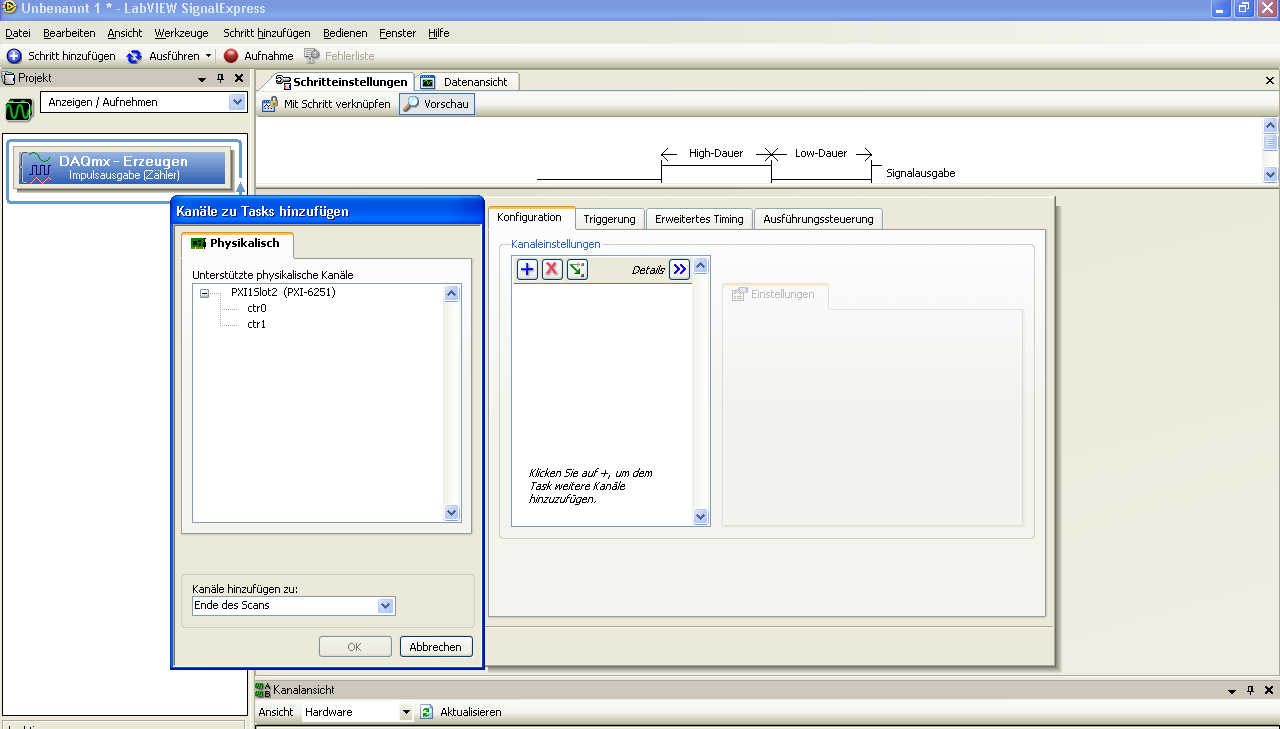Select channel ctr0
This screenshot has height=729, width=1280.
click(257, 308)
